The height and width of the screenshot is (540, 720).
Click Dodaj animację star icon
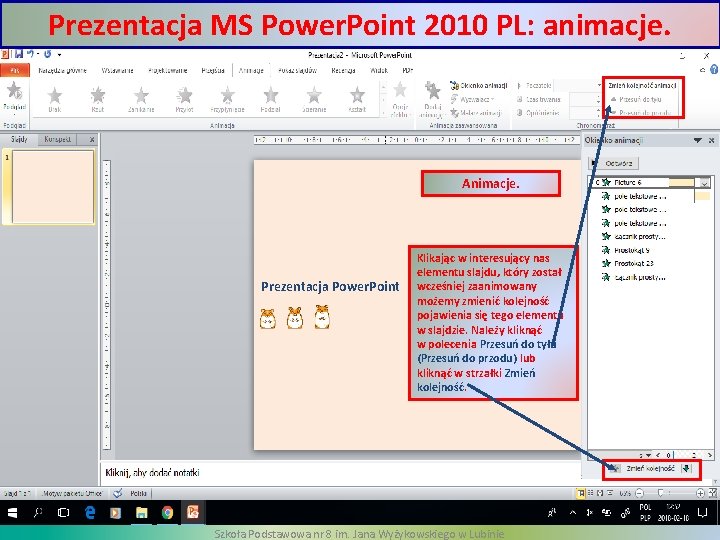point(432,91)
